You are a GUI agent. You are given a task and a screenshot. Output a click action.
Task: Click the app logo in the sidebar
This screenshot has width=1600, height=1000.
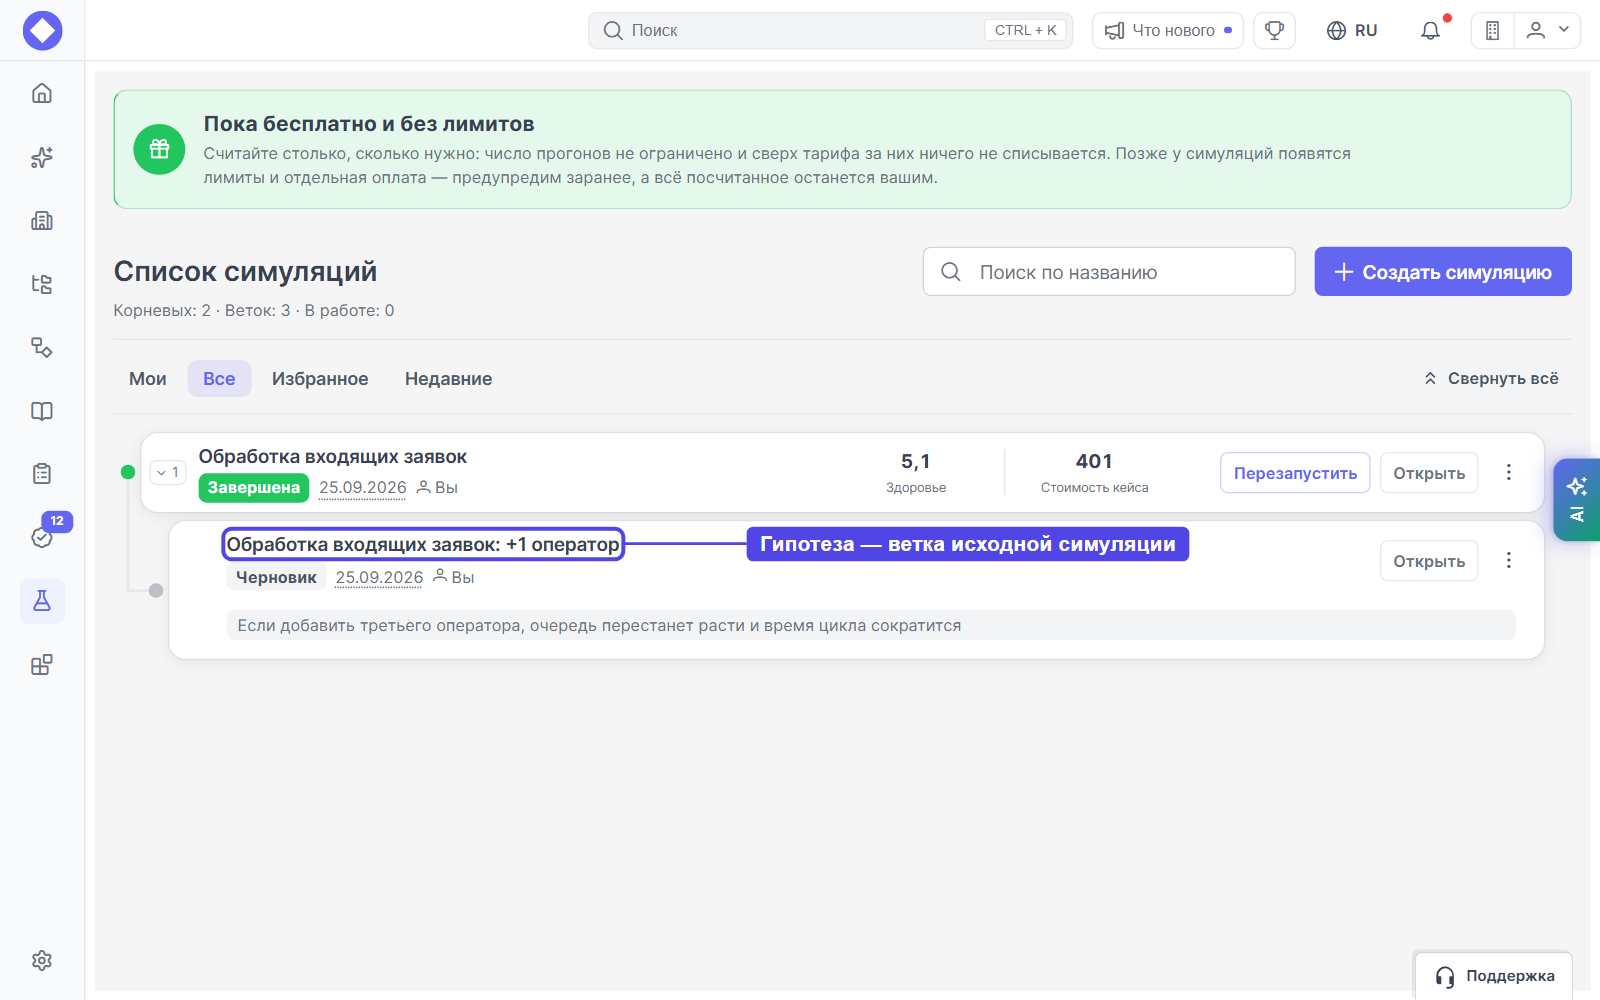click(42, 30)
